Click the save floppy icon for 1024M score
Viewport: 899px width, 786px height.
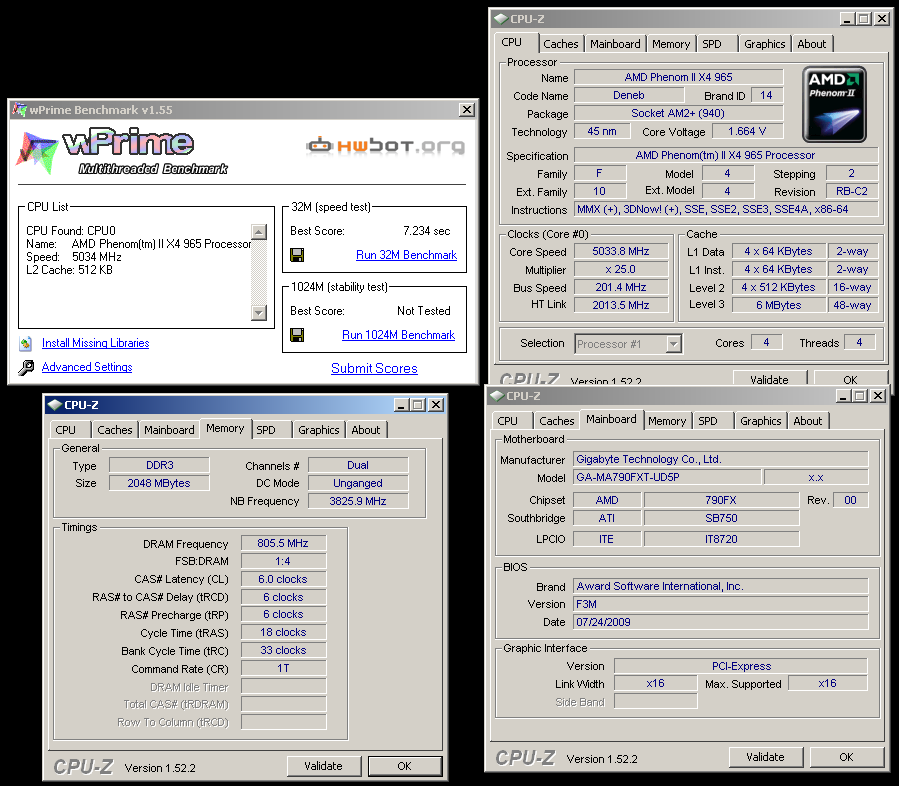tap(297, 335)
